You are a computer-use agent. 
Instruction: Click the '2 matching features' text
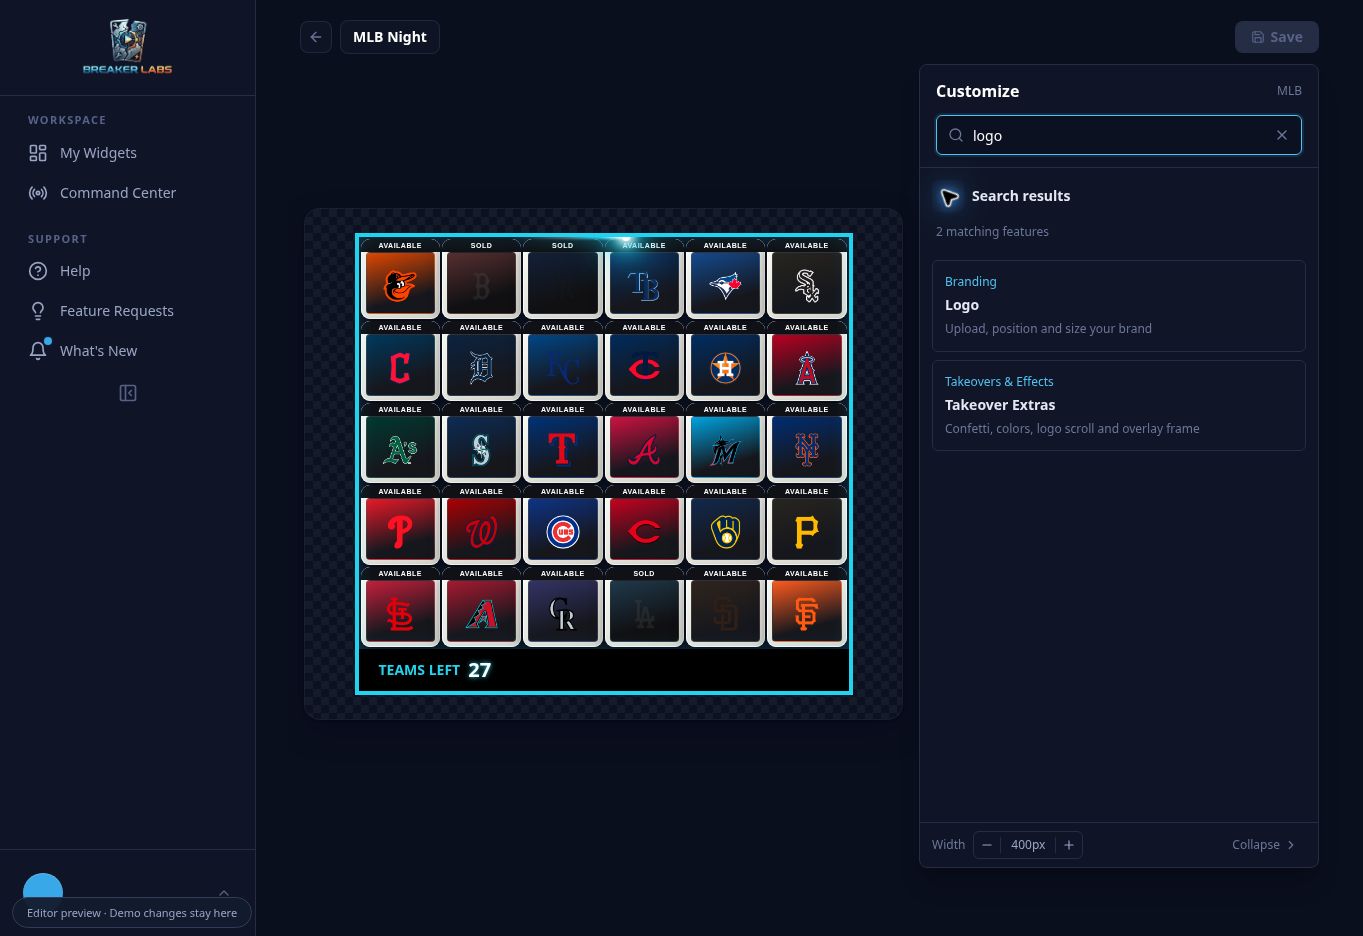992,231
